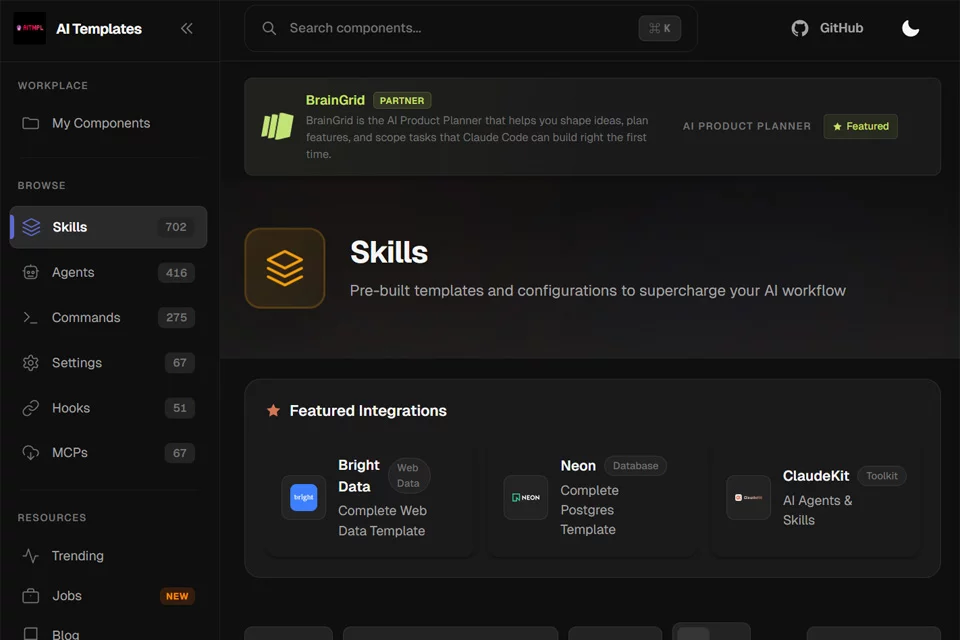Collapse the sidebar with double chevron

pos(187,28)
